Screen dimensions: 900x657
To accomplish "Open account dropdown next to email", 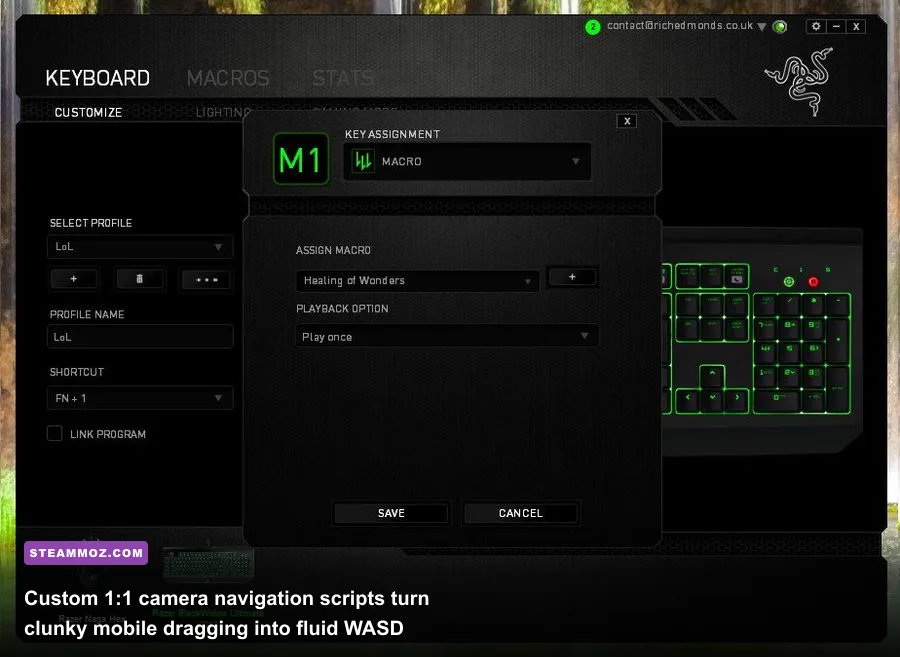I will 762,27.
